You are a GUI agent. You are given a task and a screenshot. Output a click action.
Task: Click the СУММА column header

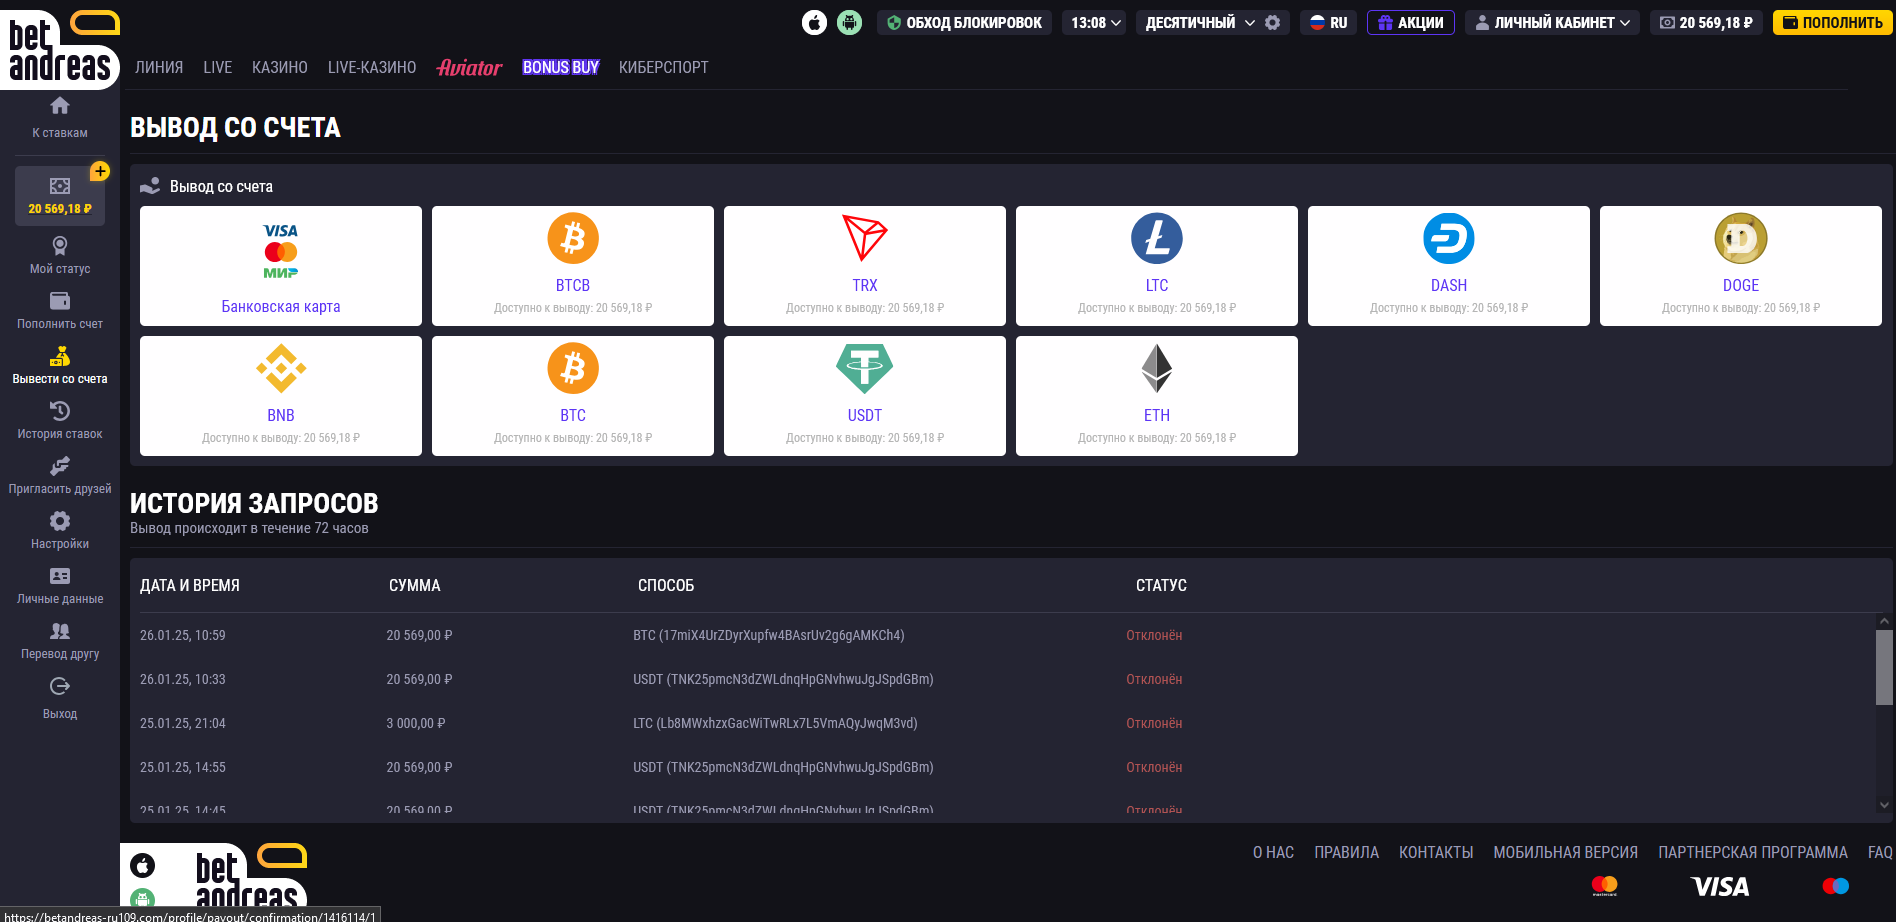[x=415, y=585]
